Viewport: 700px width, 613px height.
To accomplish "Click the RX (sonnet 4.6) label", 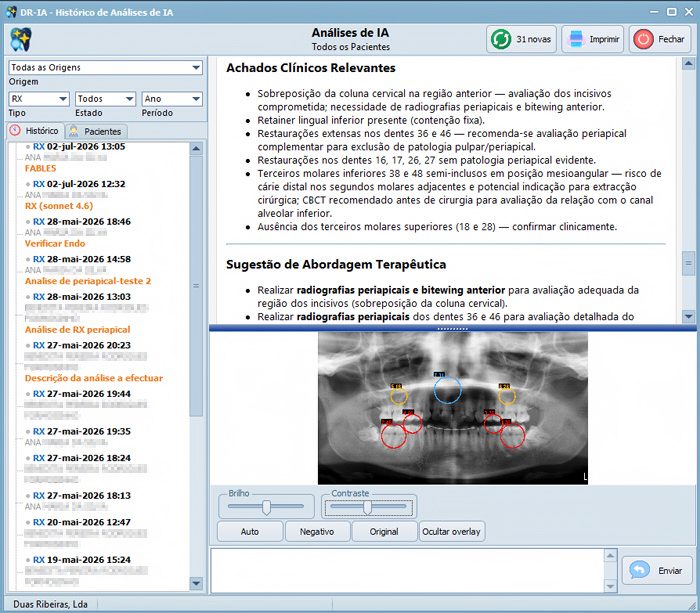I will pos(59,206).
